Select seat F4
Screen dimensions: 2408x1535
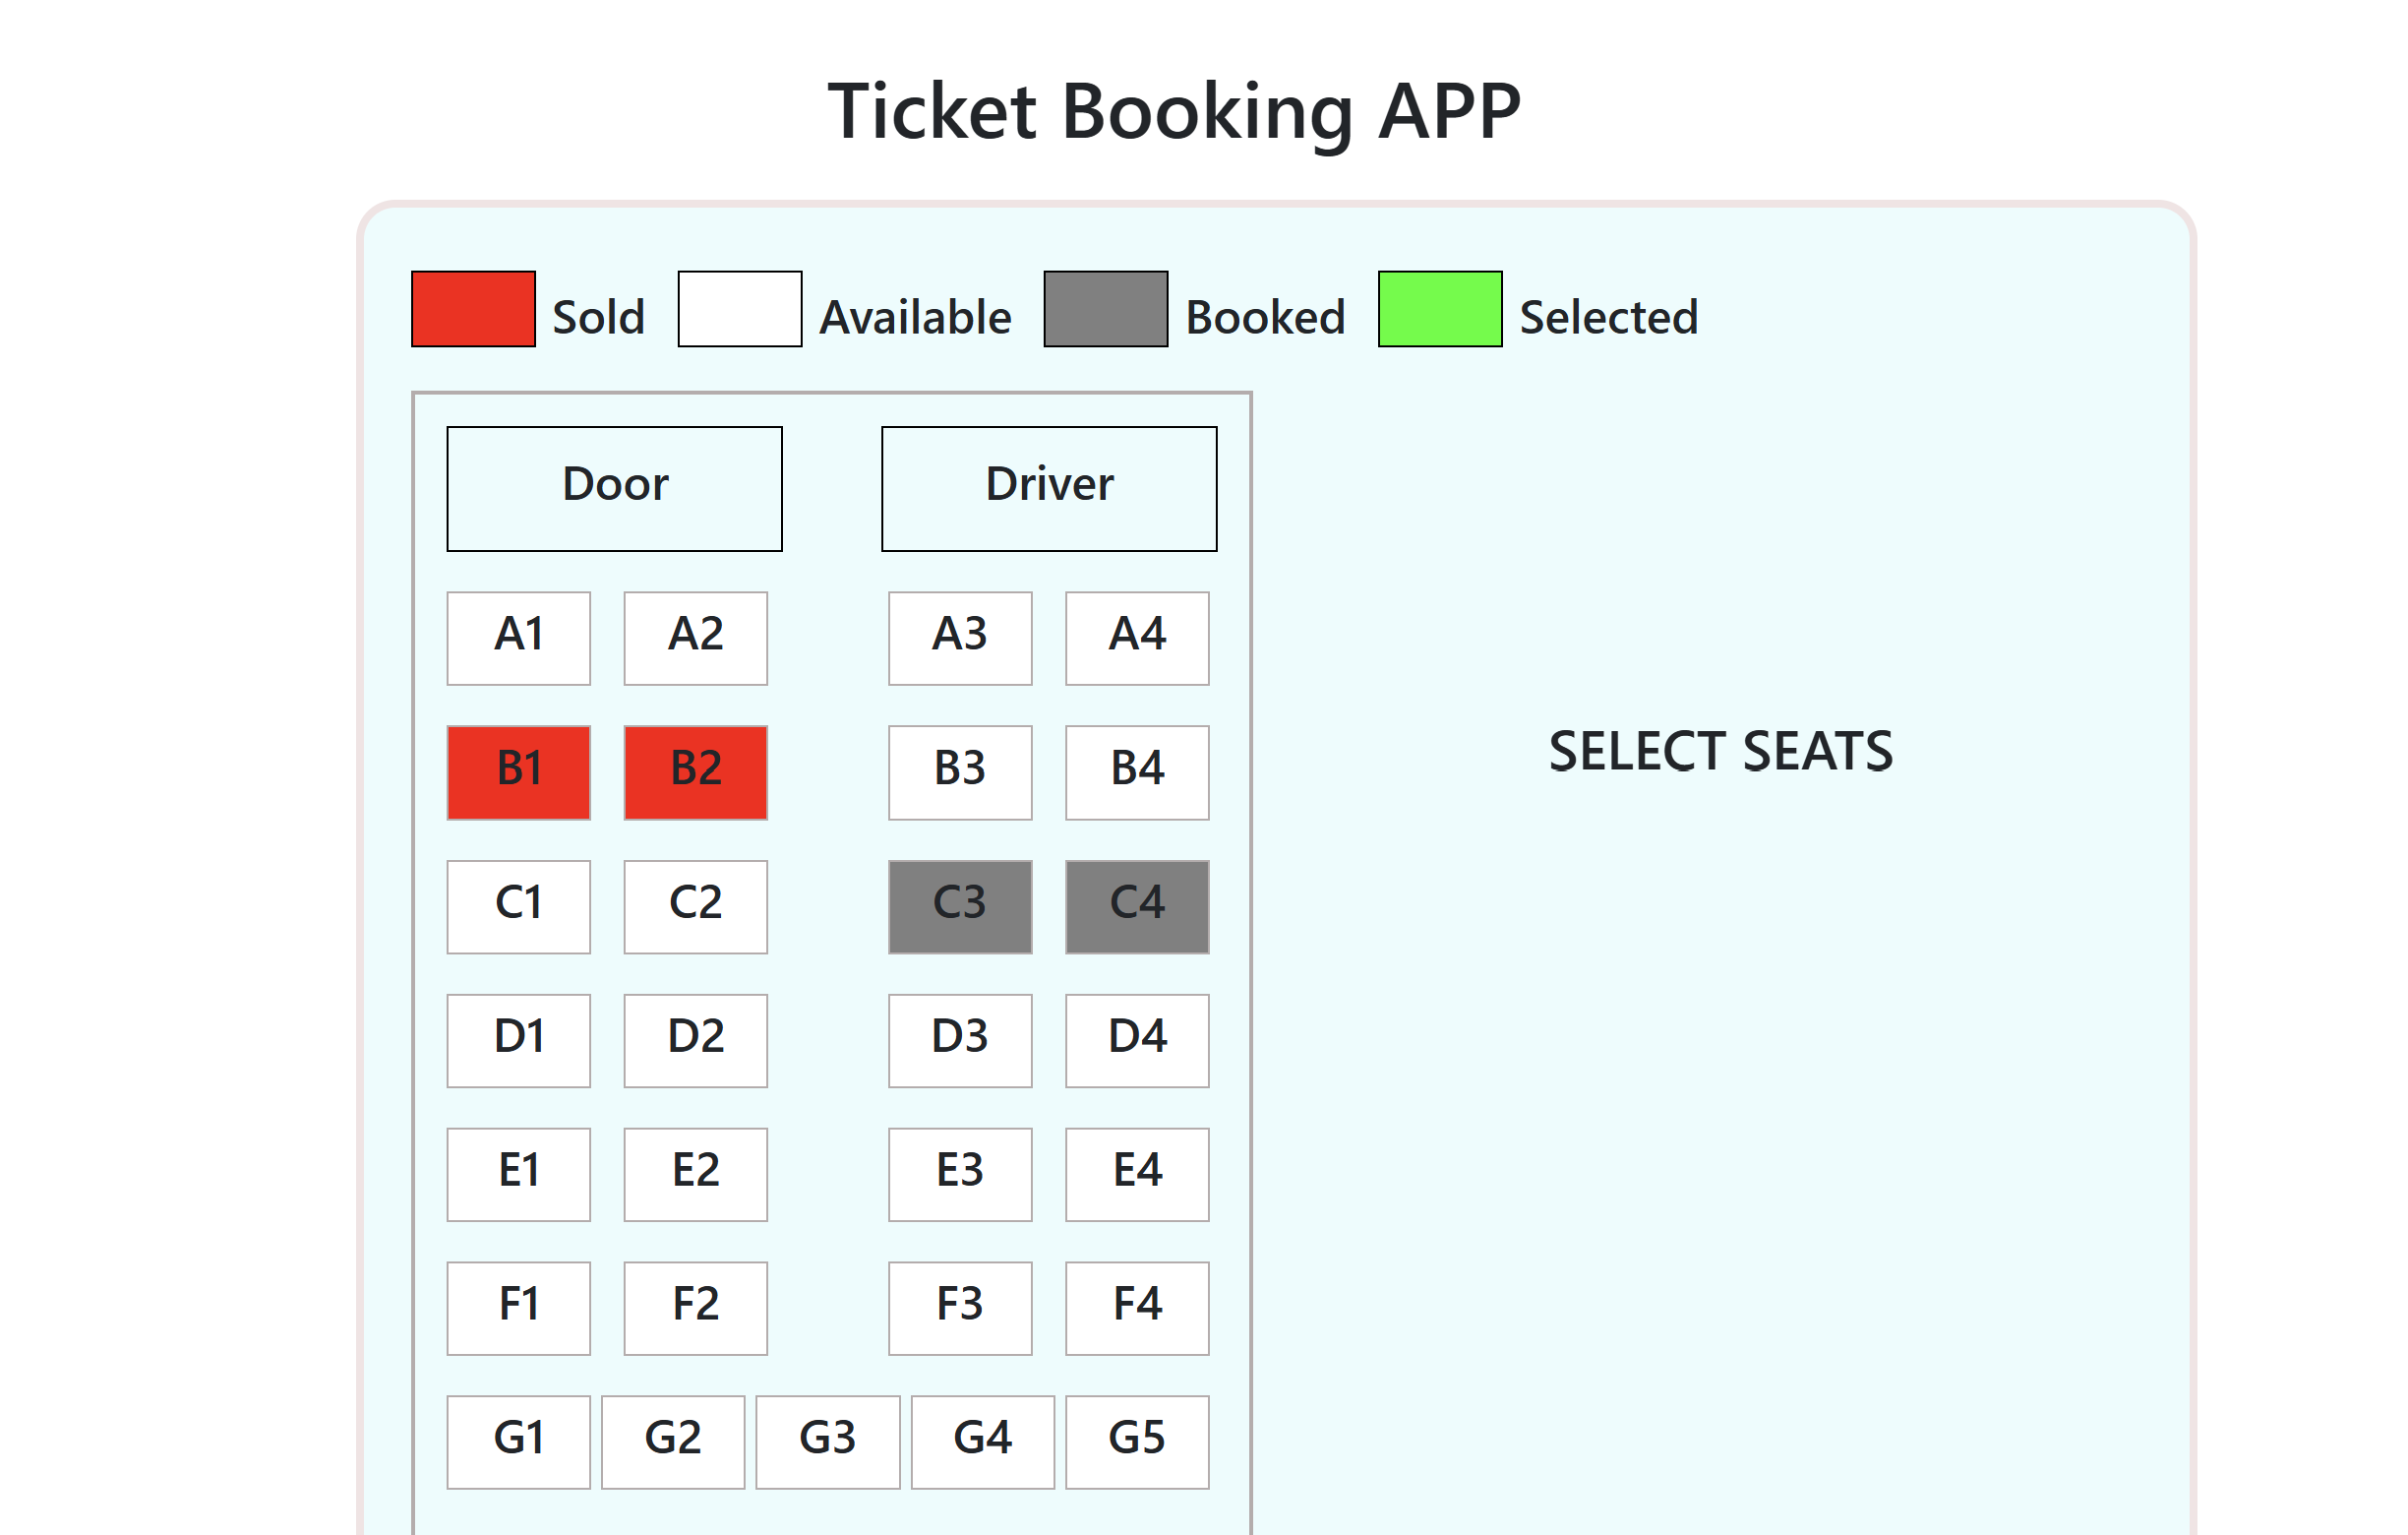click(x=1137, y=1308)
